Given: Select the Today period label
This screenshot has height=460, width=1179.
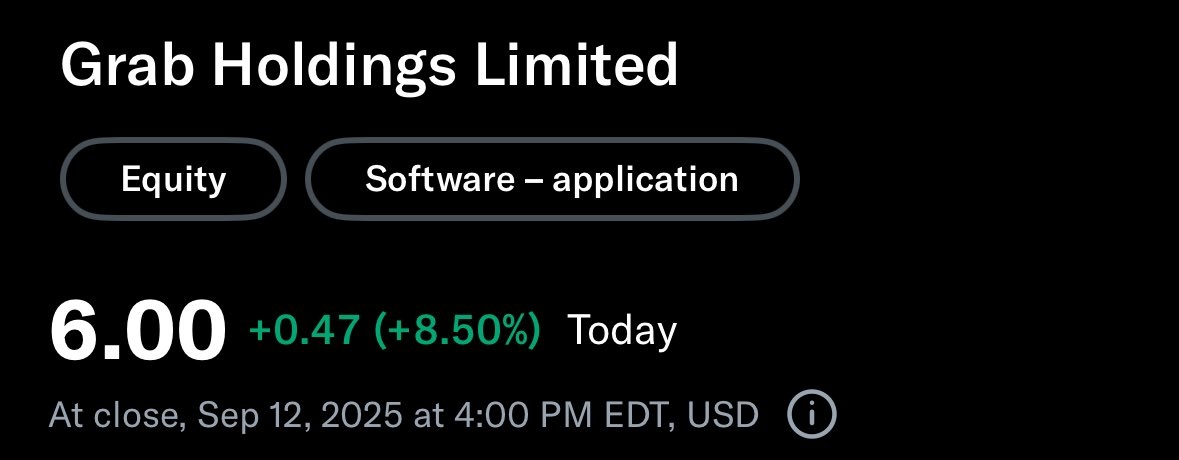Looking at the screenshot, I should click(x=622, y=331).
